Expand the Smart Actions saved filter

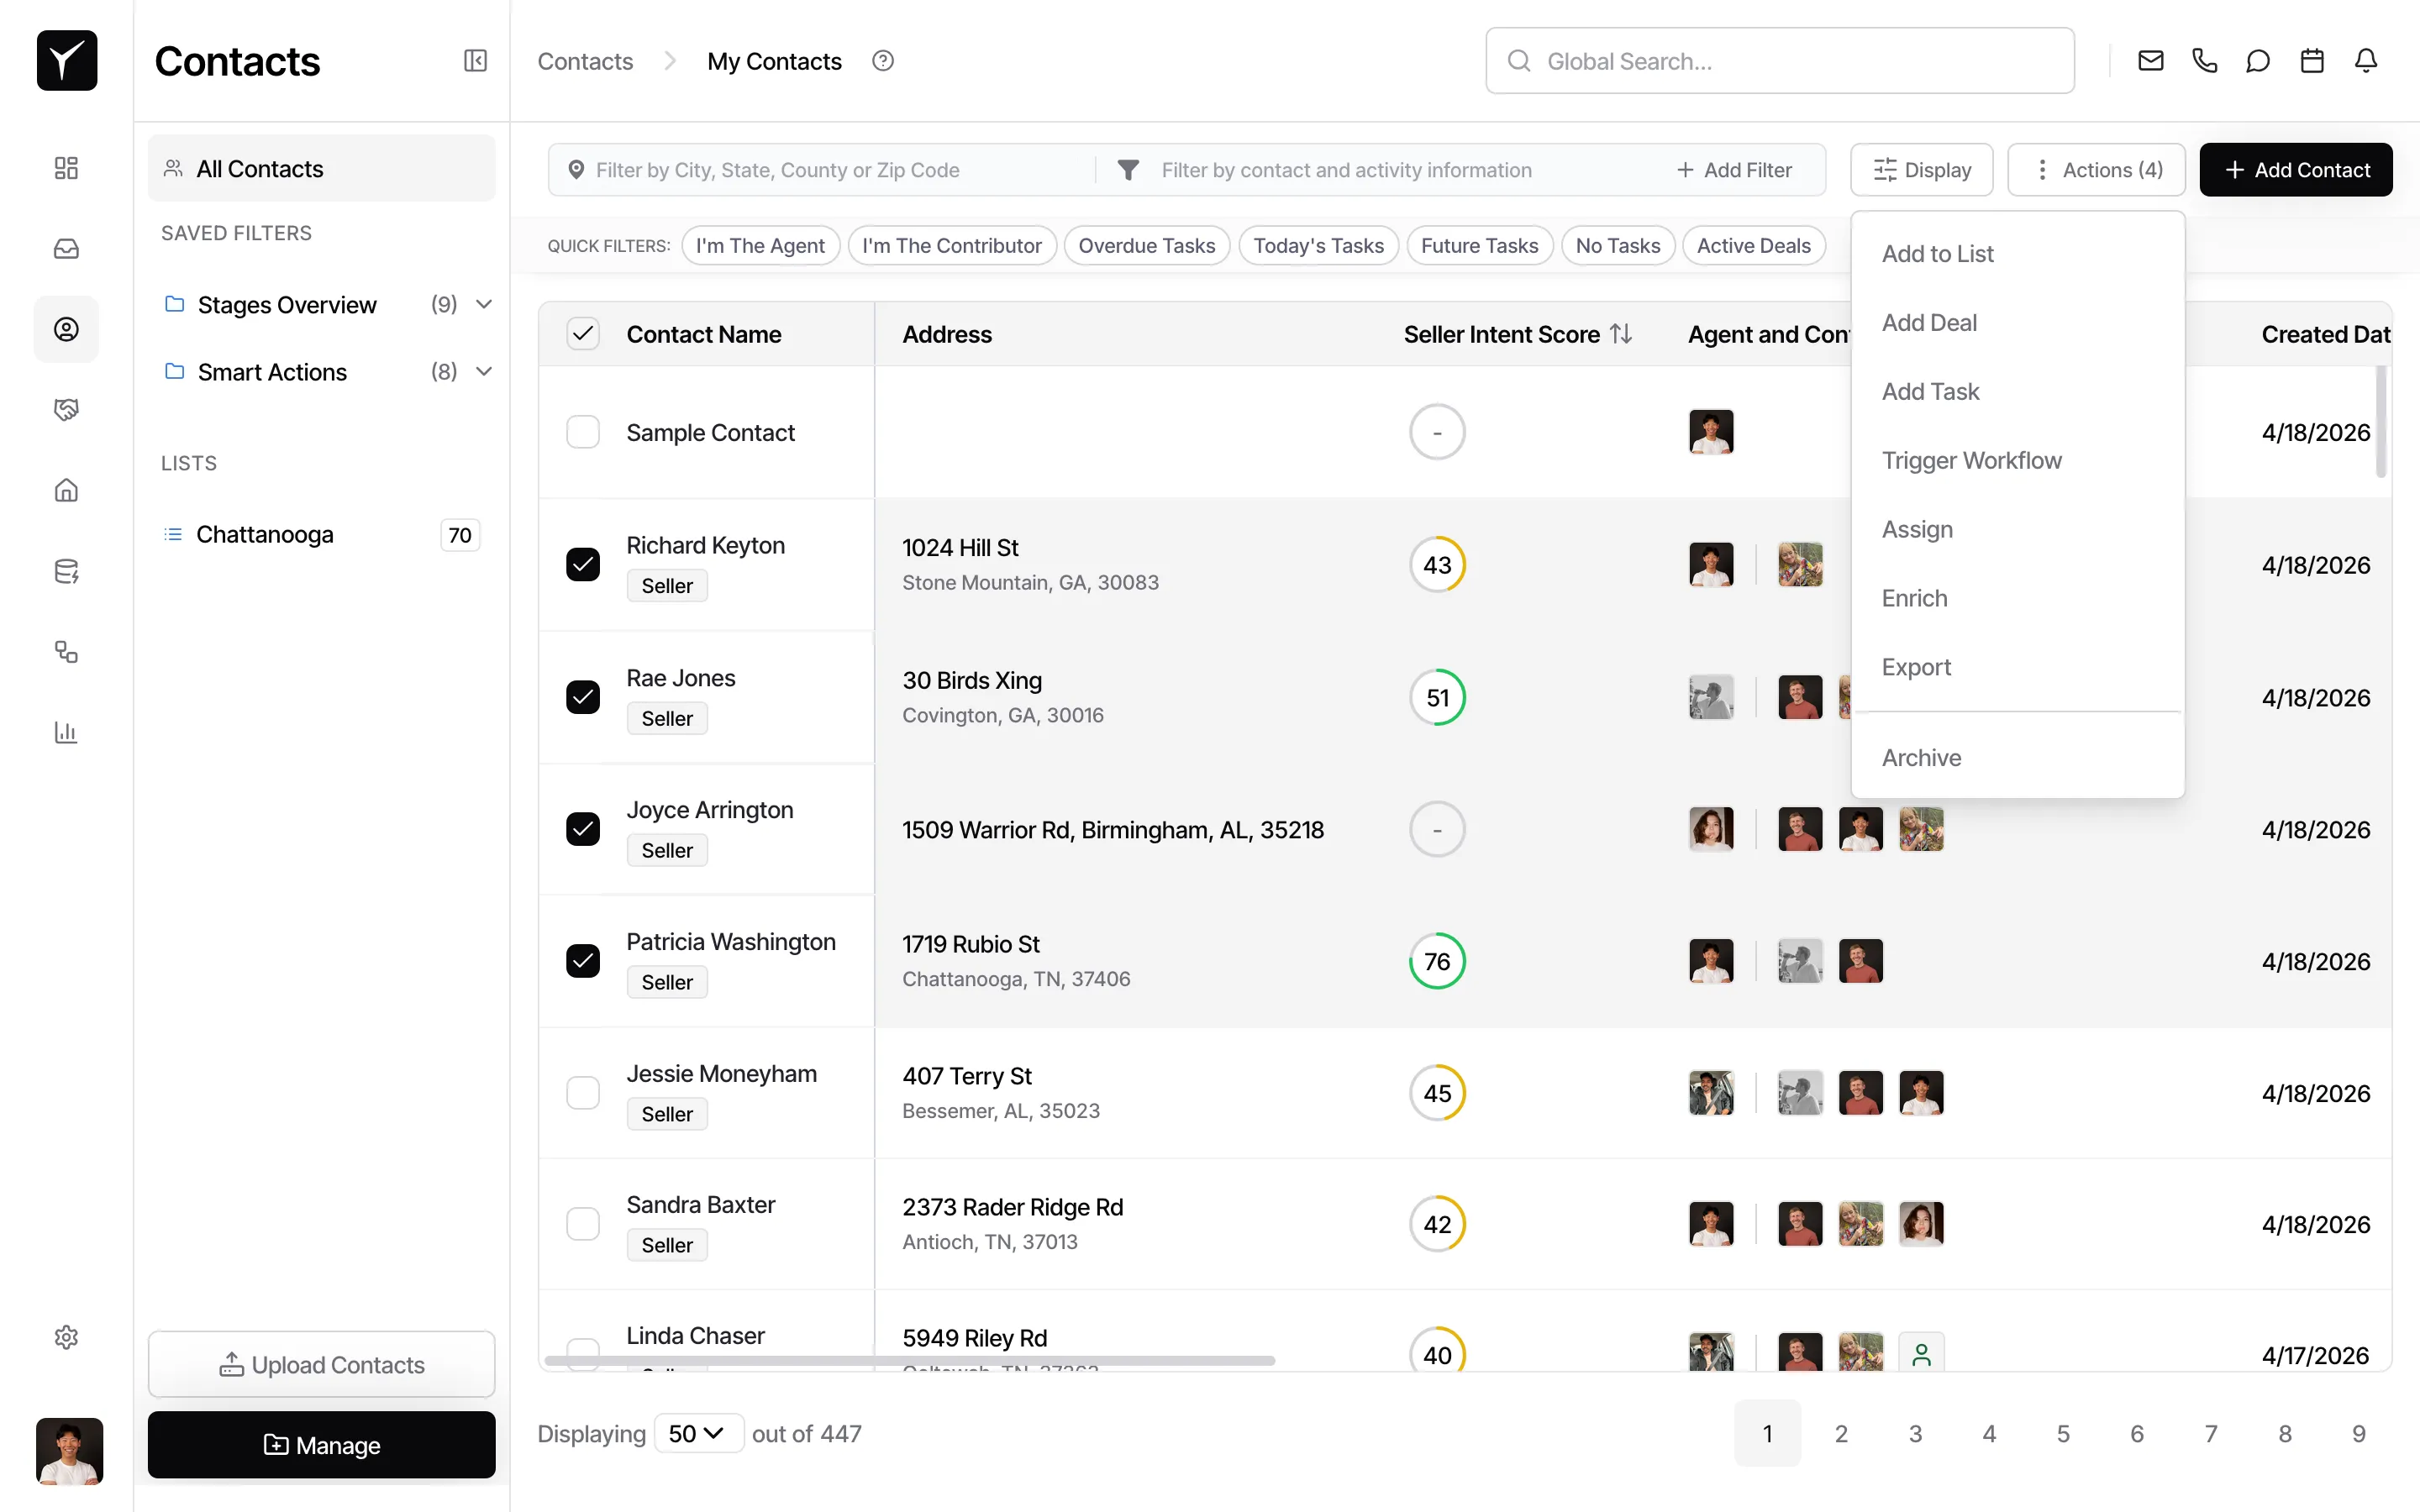coord(485,371)
